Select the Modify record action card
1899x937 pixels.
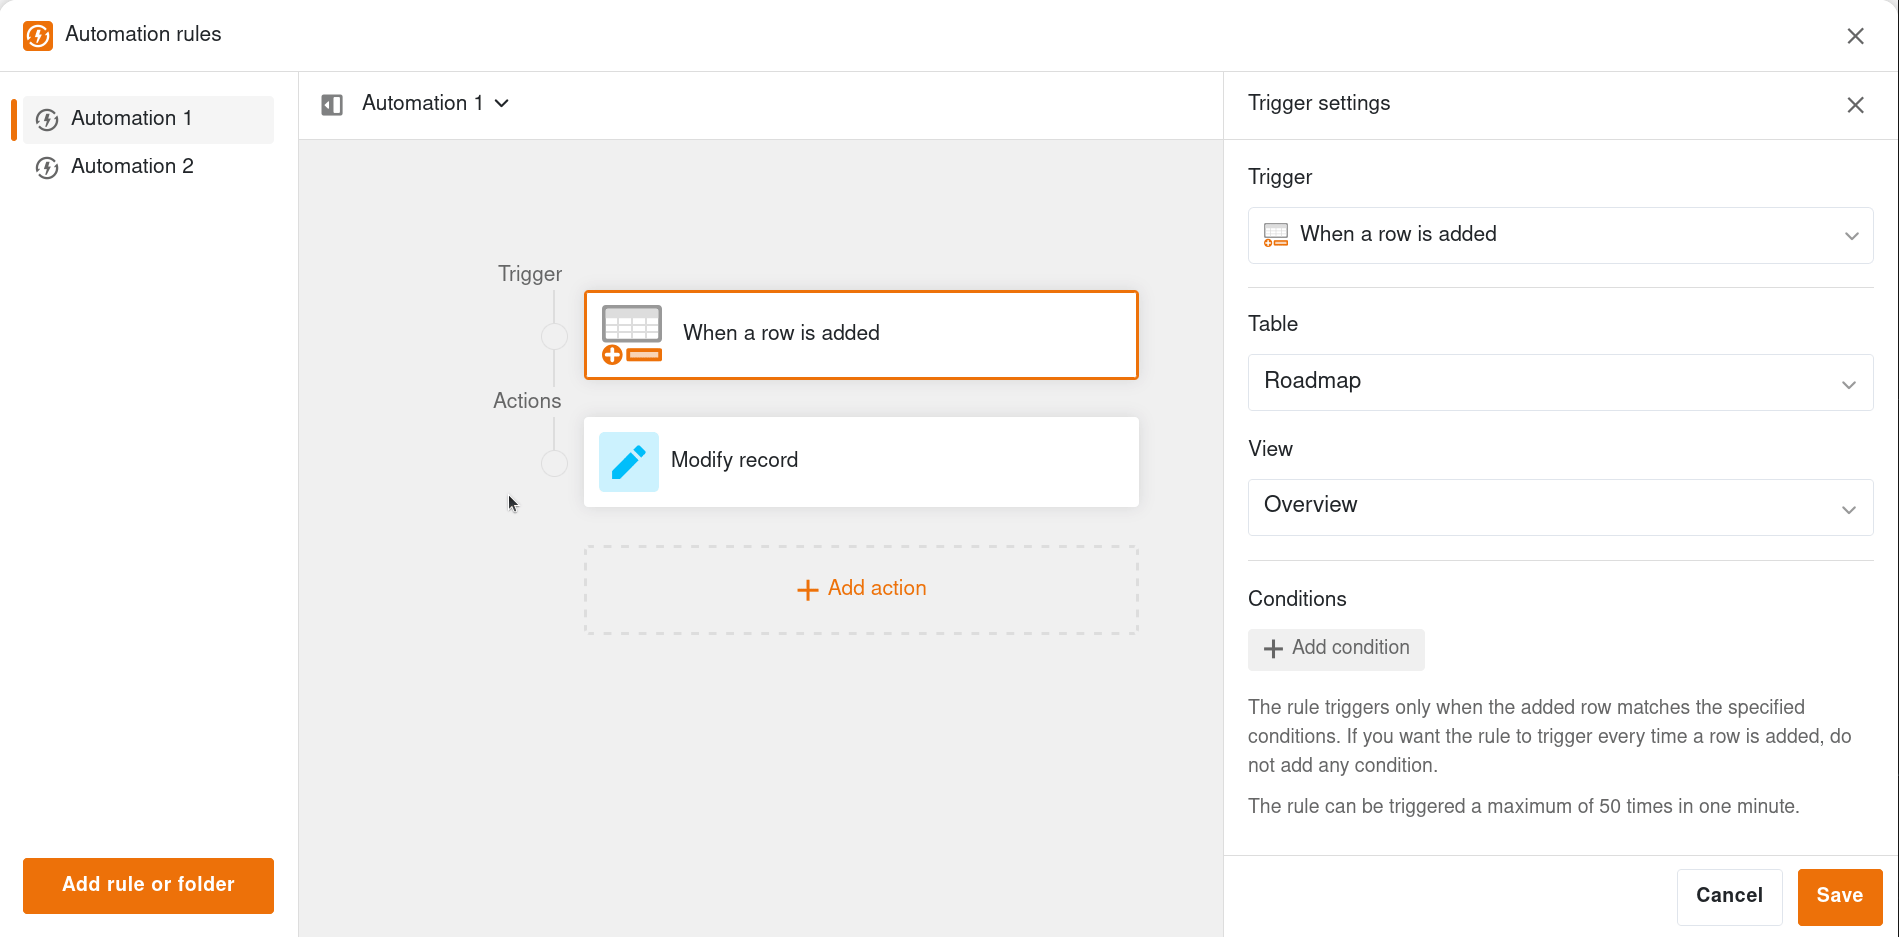pyautogui.click(x=860, y=461)
